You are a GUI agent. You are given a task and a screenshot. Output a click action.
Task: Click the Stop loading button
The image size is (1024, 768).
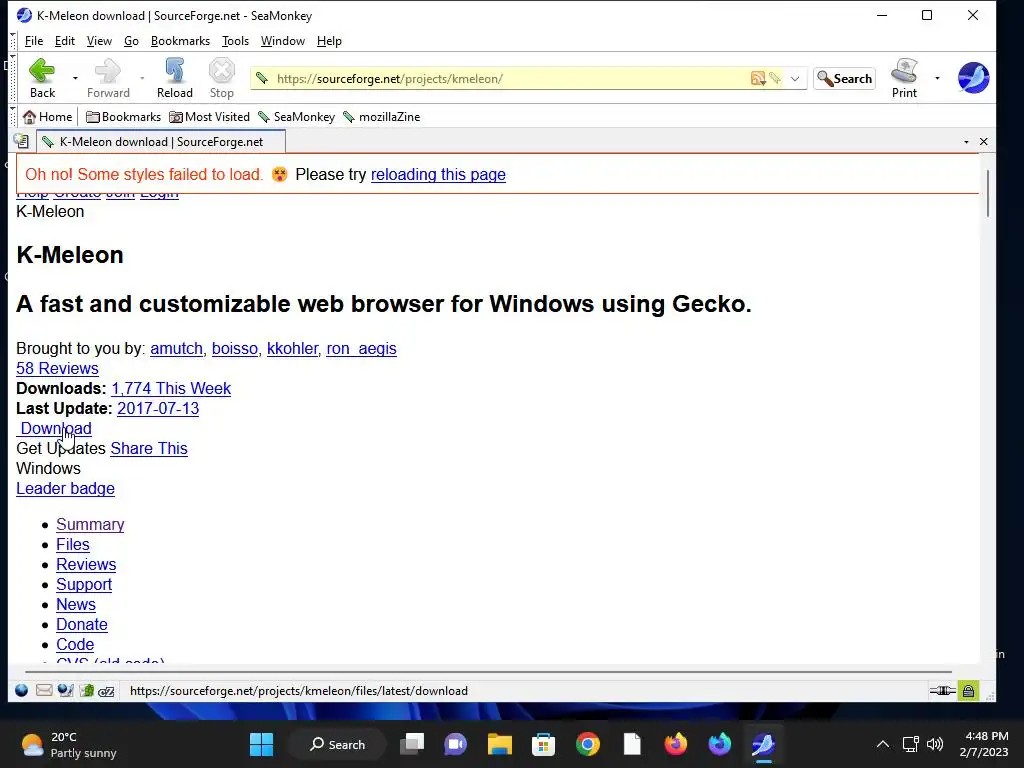click(x=221, y=78)
